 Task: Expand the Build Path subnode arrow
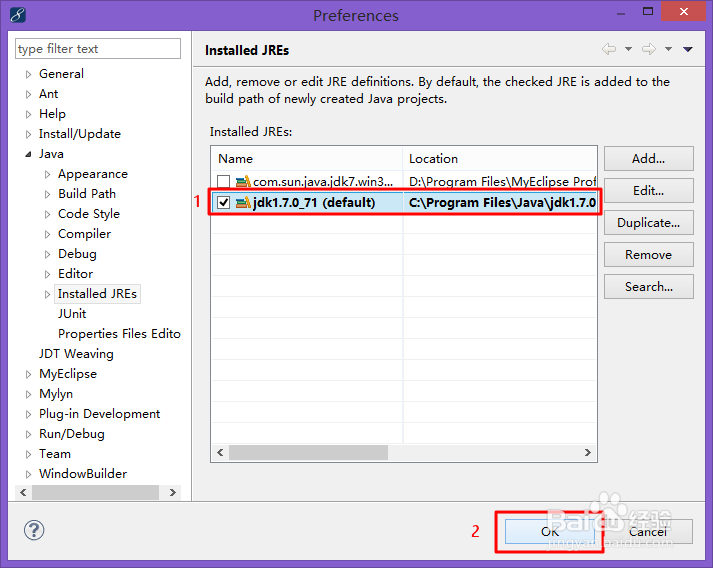[47, 194]
